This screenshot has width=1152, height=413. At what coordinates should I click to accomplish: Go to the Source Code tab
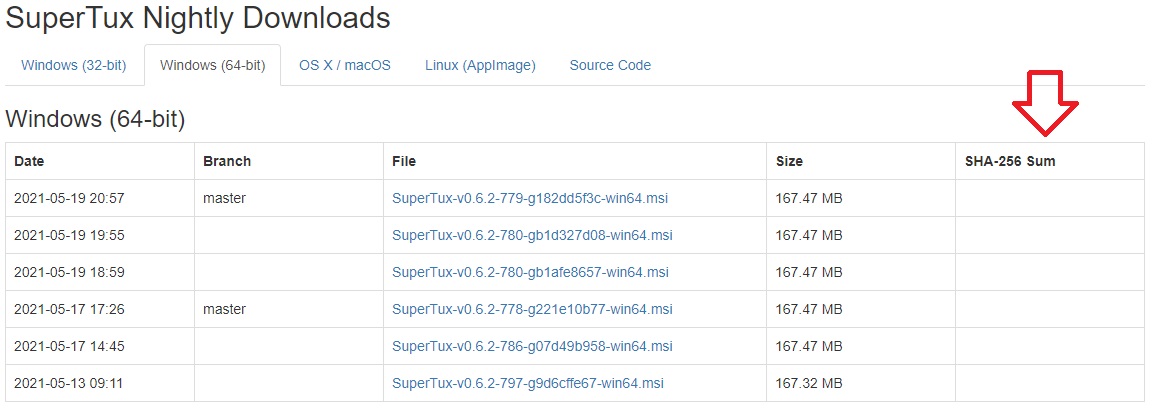pyautogui.click(x=610, y=65)
